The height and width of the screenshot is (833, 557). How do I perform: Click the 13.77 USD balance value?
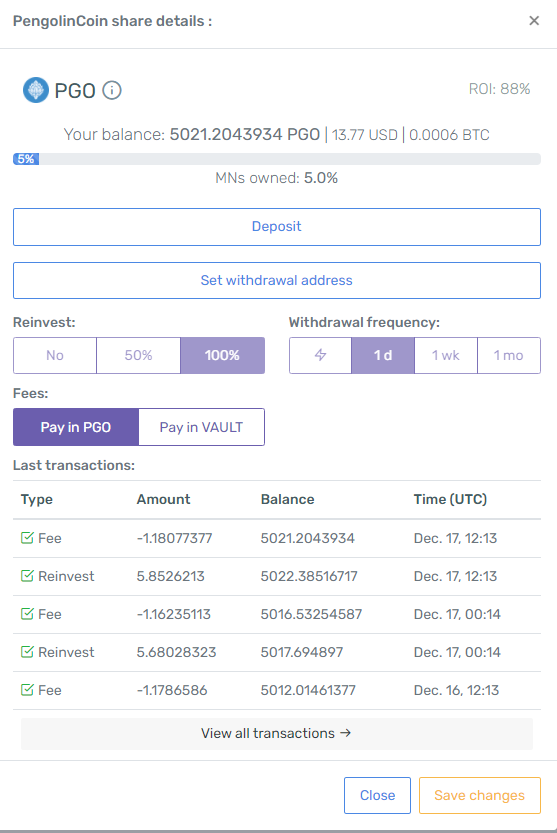[365, 135]
